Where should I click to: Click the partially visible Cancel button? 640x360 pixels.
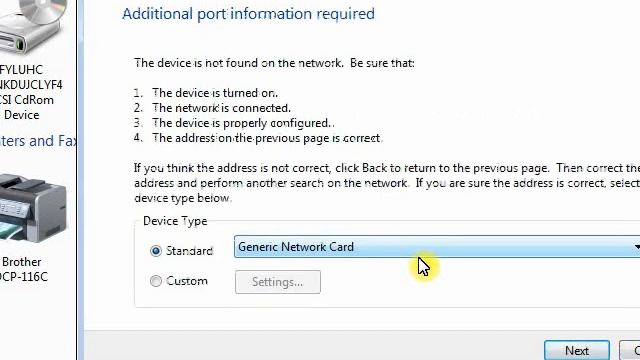point(630,350)
